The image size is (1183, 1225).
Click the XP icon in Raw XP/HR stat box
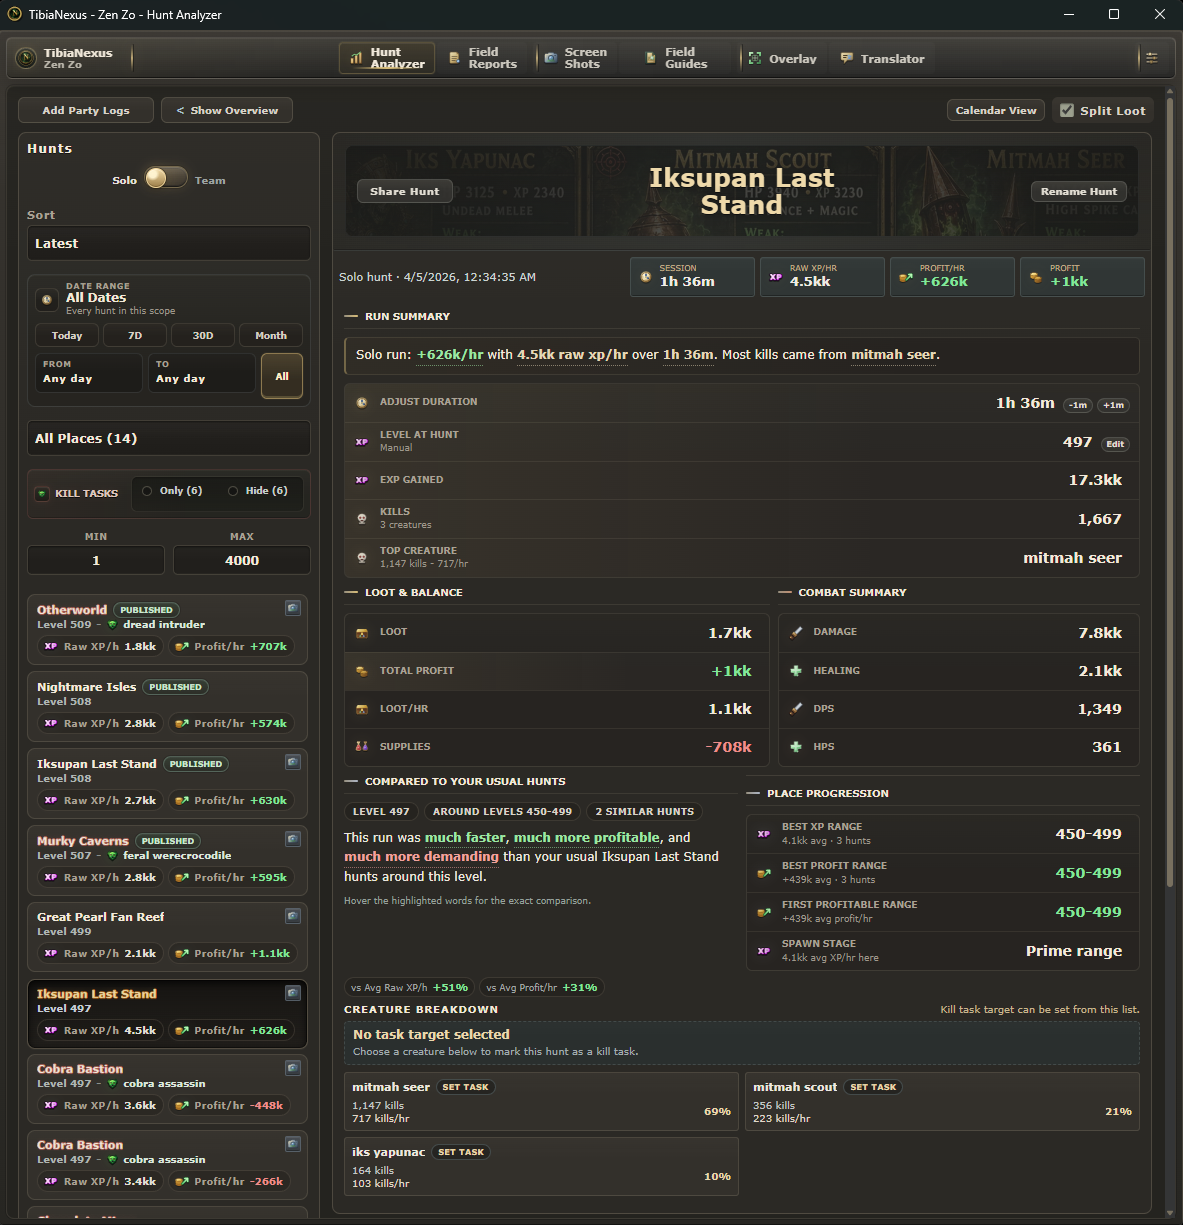(776, 277)
